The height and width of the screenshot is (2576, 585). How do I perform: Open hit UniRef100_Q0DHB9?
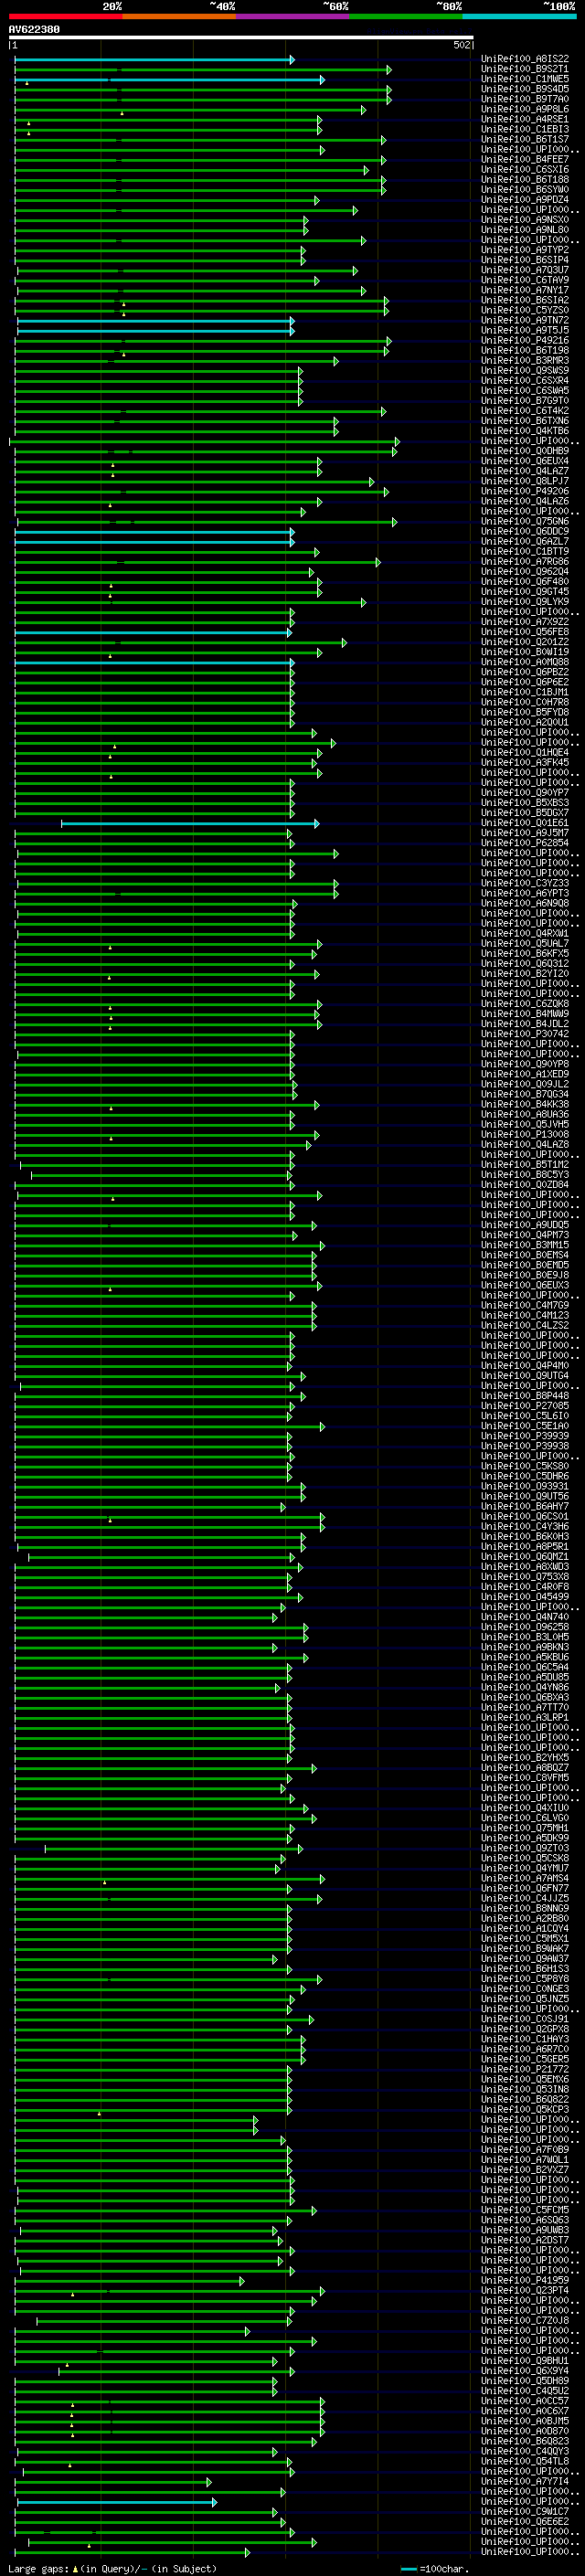[525, 451]
